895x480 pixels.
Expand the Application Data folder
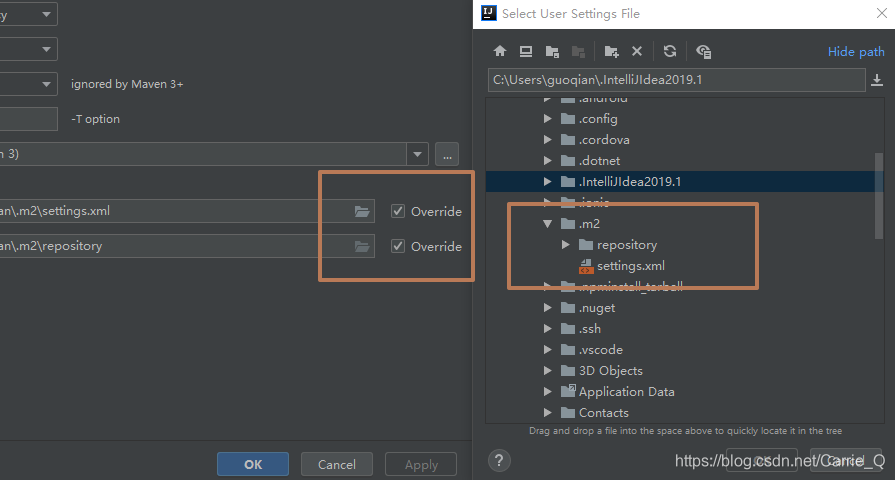(x=547, y=392)
